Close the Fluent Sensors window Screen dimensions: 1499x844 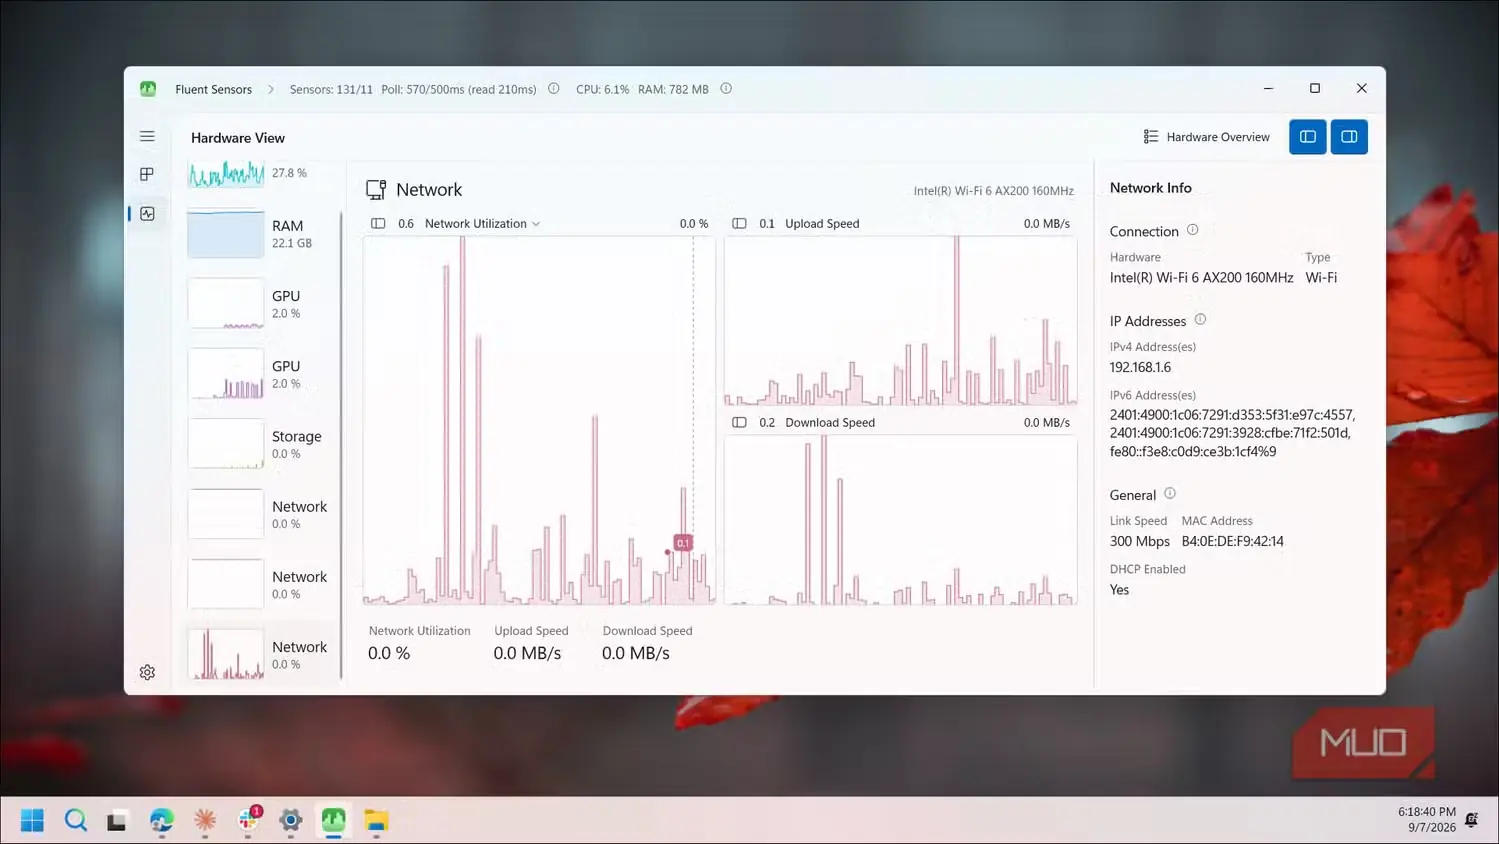click(x=1361, y=89)
